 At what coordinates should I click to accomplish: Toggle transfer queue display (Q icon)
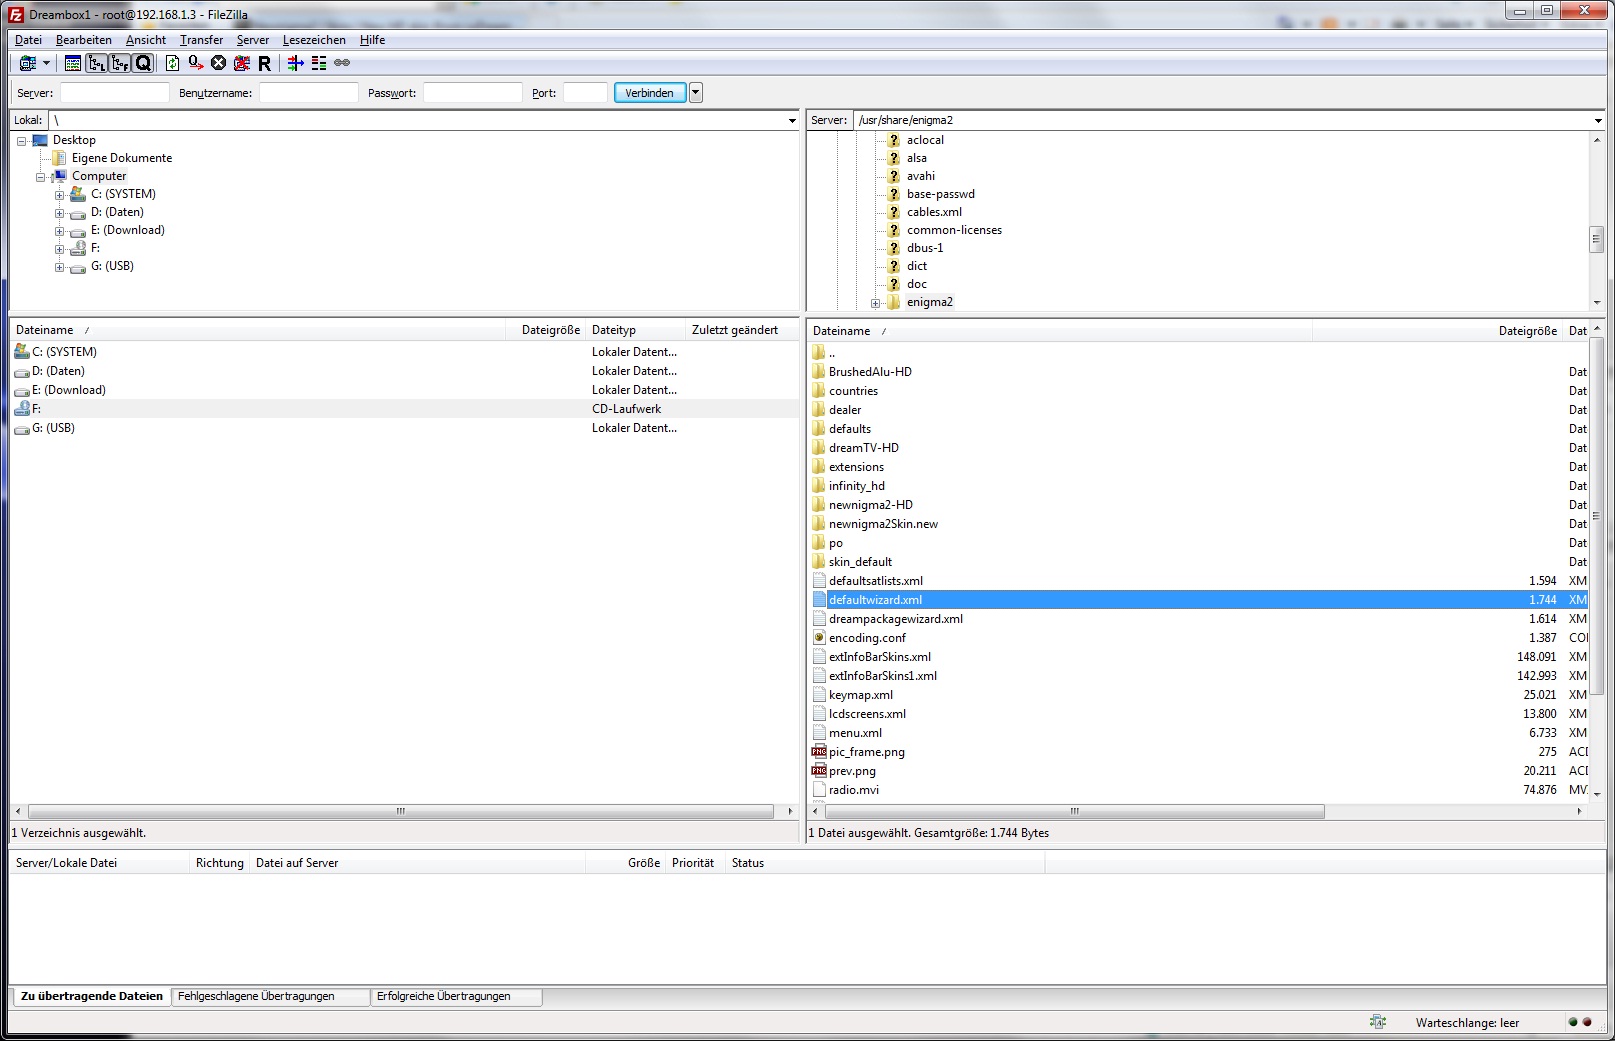click(143, 63)
